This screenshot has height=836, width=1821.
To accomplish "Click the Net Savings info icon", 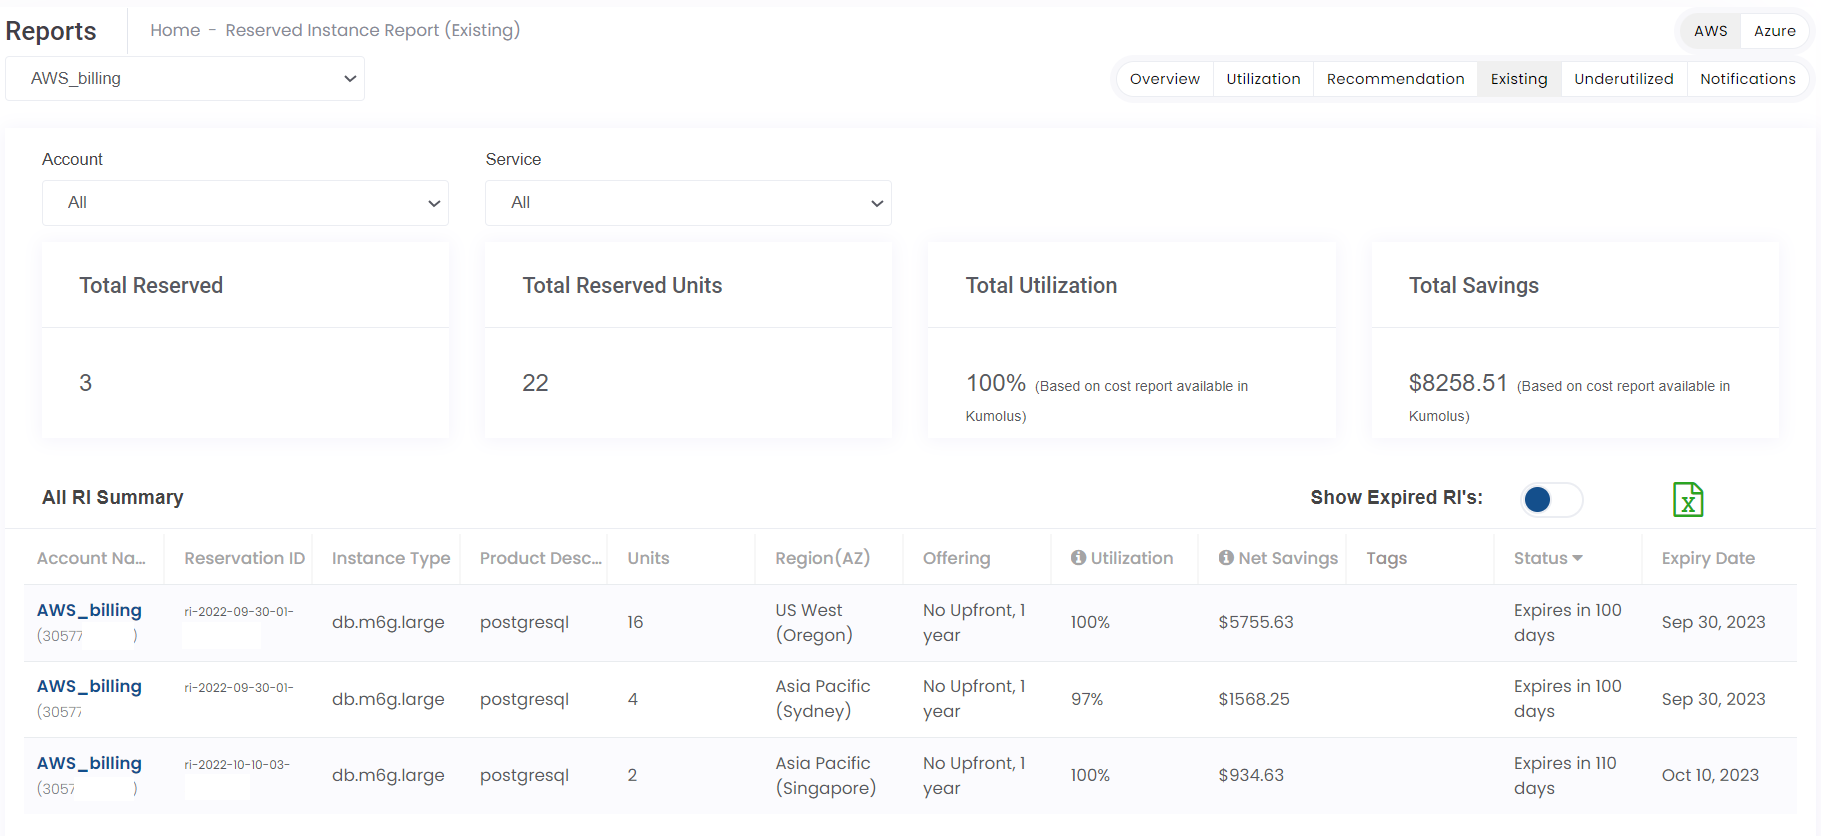I will [x=1226, y=558].
